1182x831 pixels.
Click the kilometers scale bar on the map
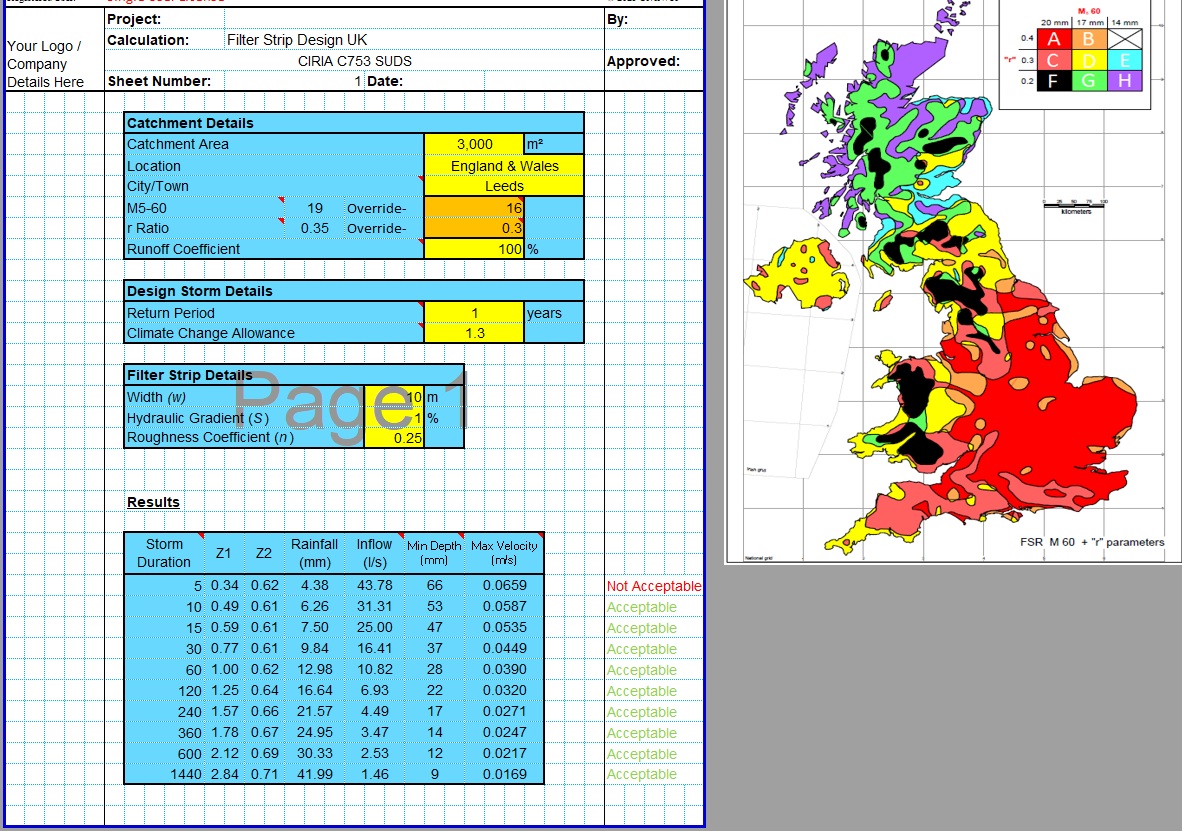coord(1074,206)
